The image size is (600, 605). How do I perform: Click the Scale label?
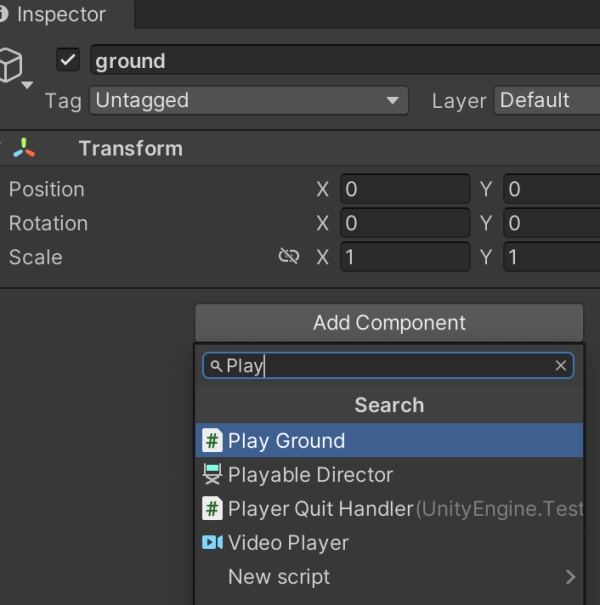(35, 257)
